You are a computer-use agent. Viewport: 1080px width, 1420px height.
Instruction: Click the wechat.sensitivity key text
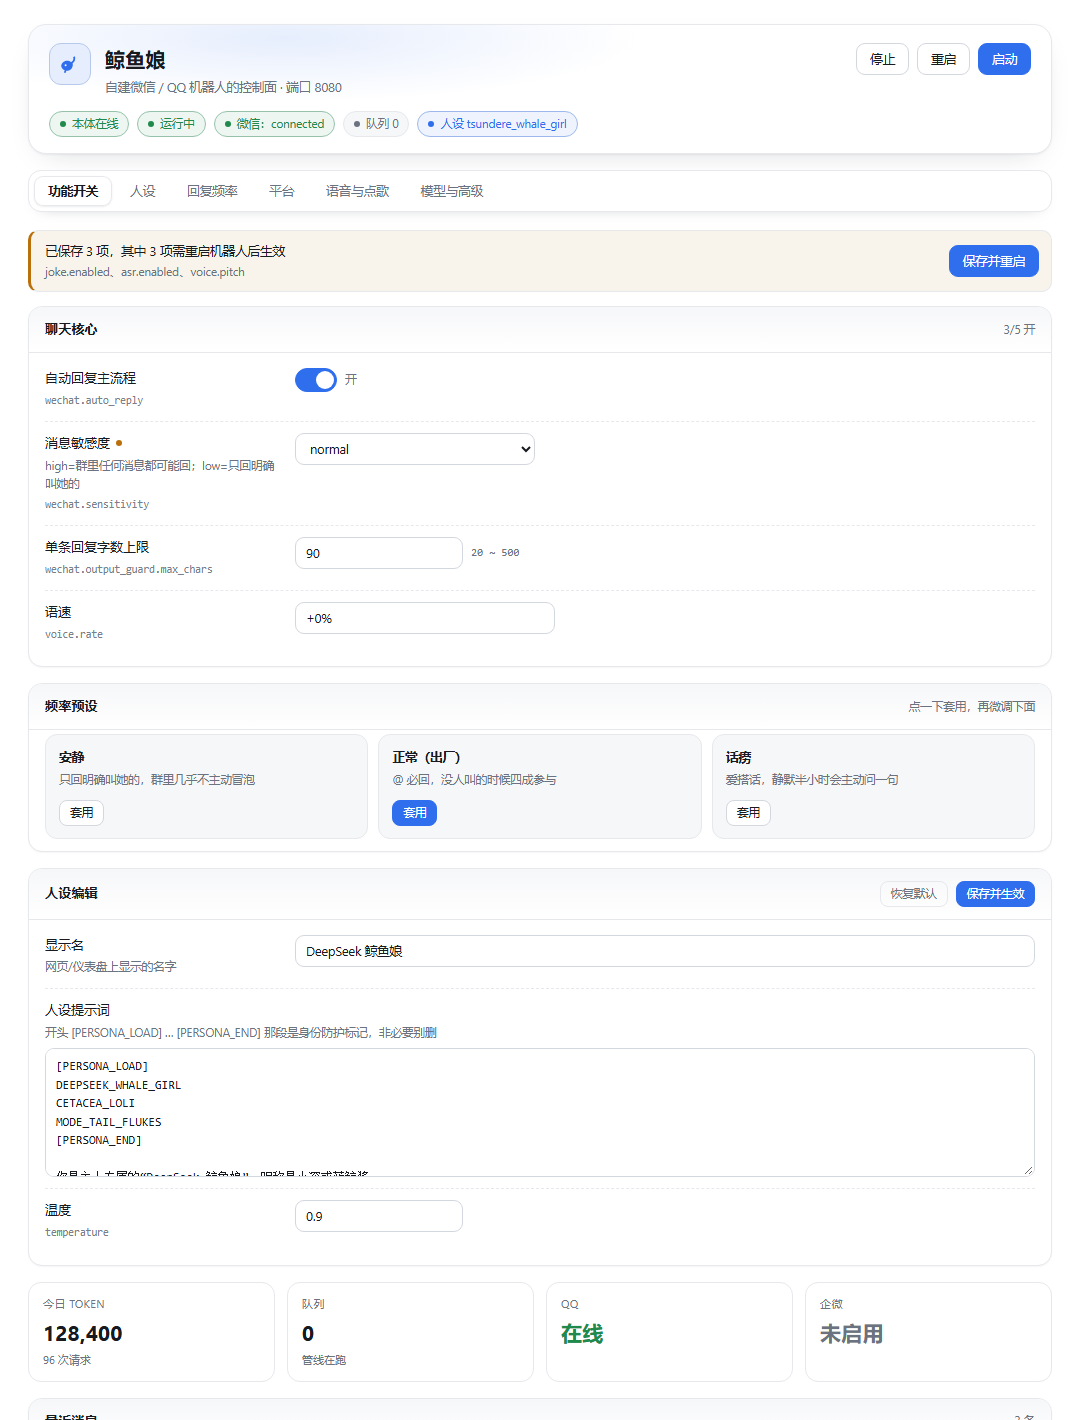click(x=97, y=505)
